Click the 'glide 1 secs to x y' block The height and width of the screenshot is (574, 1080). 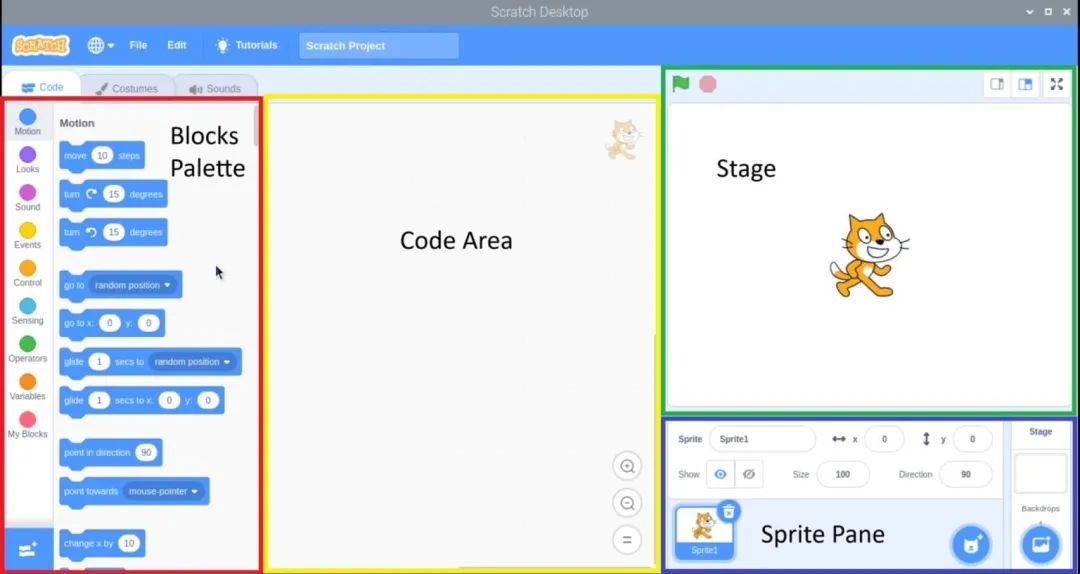(x=142, y=400)
